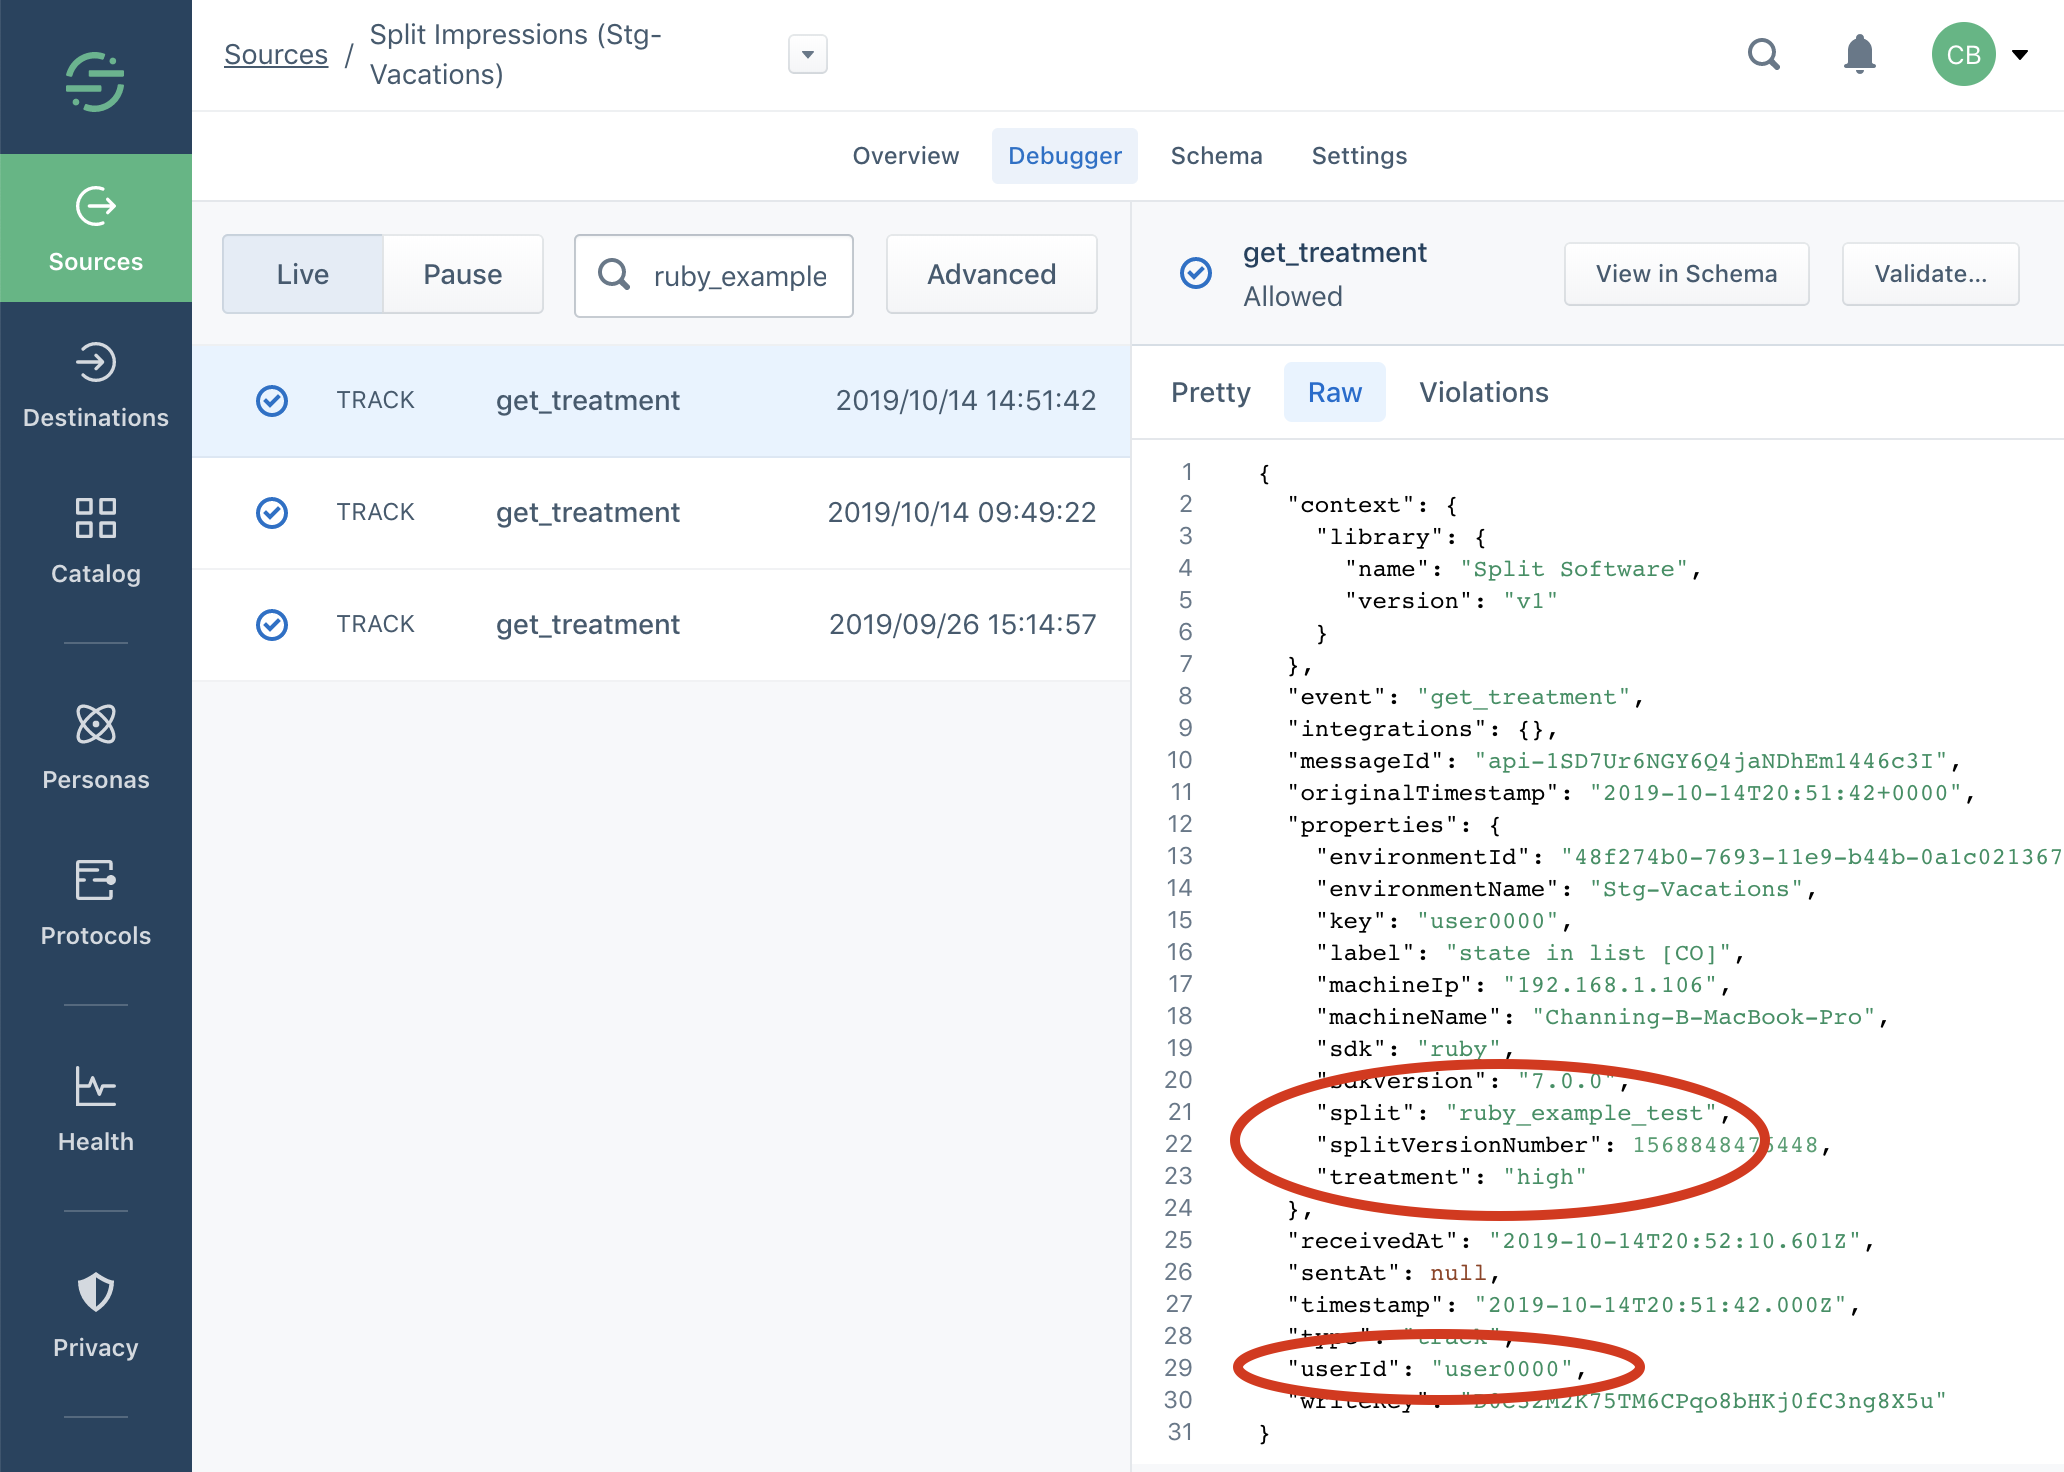Select the 14:51:42 get_treatment event
The width and height of the screenshot is (2064, 1472).
(x=661, y=401)
